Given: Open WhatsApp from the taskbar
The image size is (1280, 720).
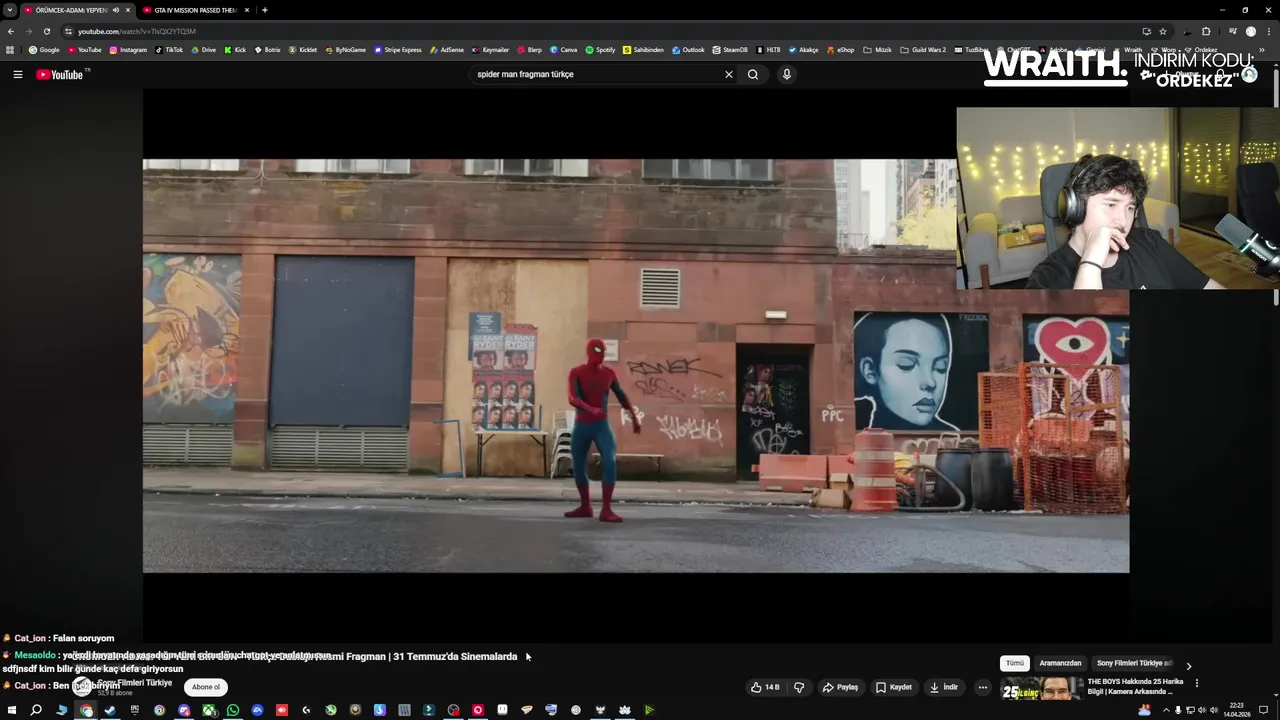Looking at the screenshot, I should [233, 710].
